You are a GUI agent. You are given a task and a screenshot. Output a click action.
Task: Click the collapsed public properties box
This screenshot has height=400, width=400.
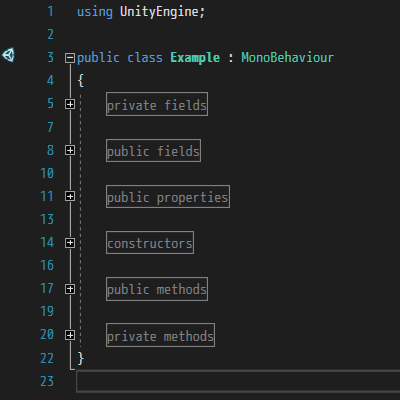click(168, 197)
